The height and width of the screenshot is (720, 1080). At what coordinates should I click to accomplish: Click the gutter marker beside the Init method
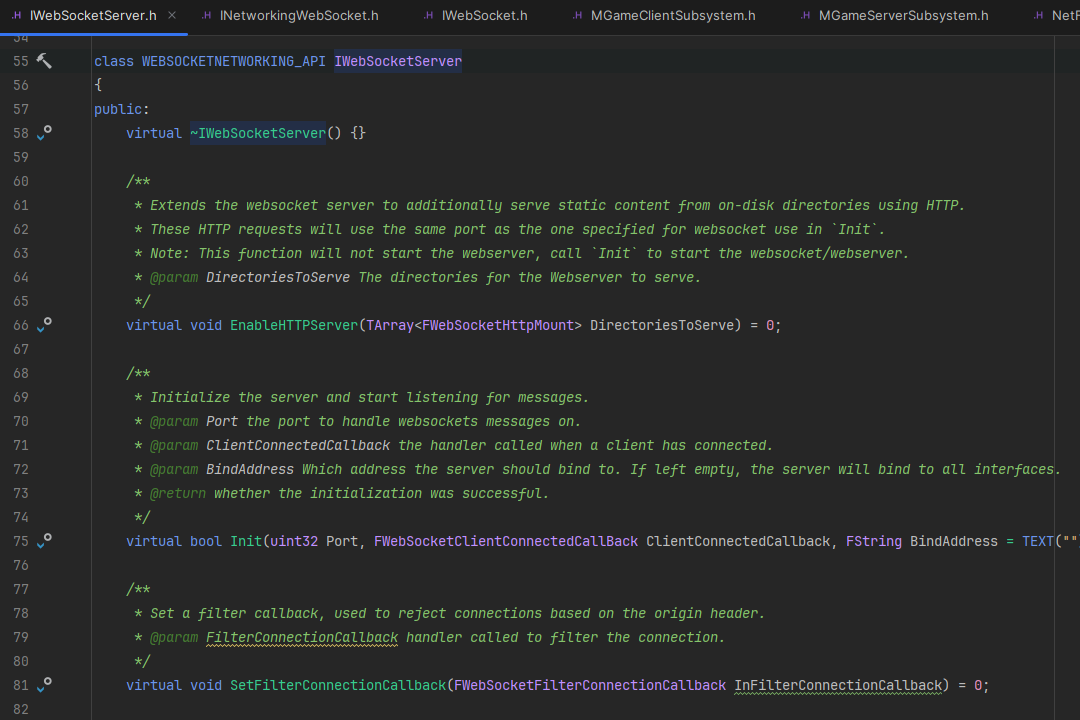point(42,541)
